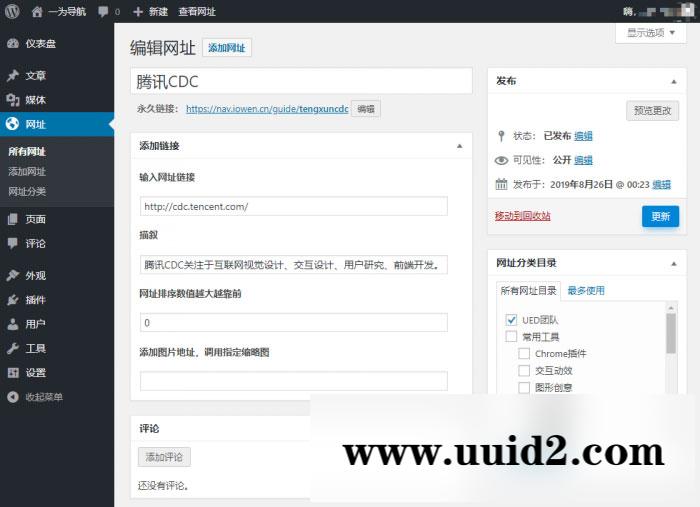Click the category list scrollbar thumb
The image size is (700, 507).
(671, 333)
